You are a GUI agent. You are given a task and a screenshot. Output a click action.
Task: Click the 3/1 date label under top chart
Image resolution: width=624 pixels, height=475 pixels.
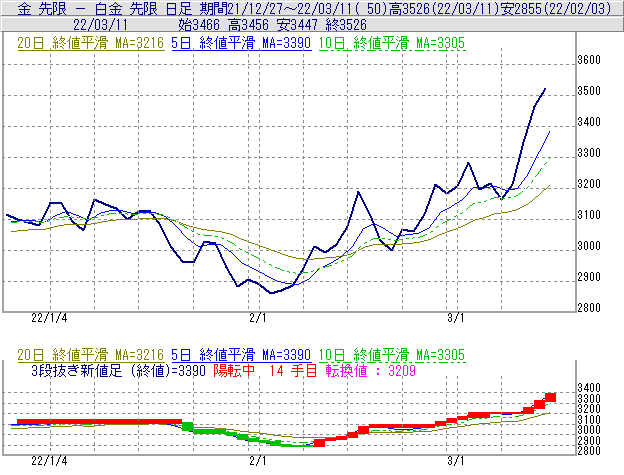[456, 318]
